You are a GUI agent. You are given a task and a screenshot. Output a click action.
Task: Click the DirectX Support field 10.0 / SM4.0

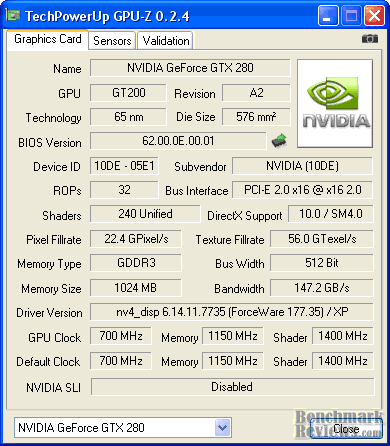[x=331, y=214]
